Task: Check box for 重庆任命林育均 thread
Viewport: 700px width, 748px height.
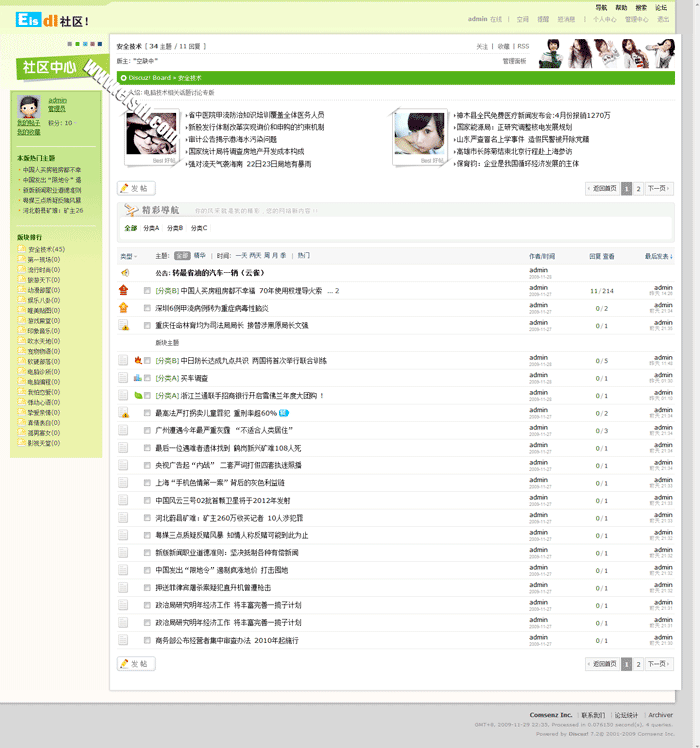Action: pyautogui.click(x=147, y=325)
